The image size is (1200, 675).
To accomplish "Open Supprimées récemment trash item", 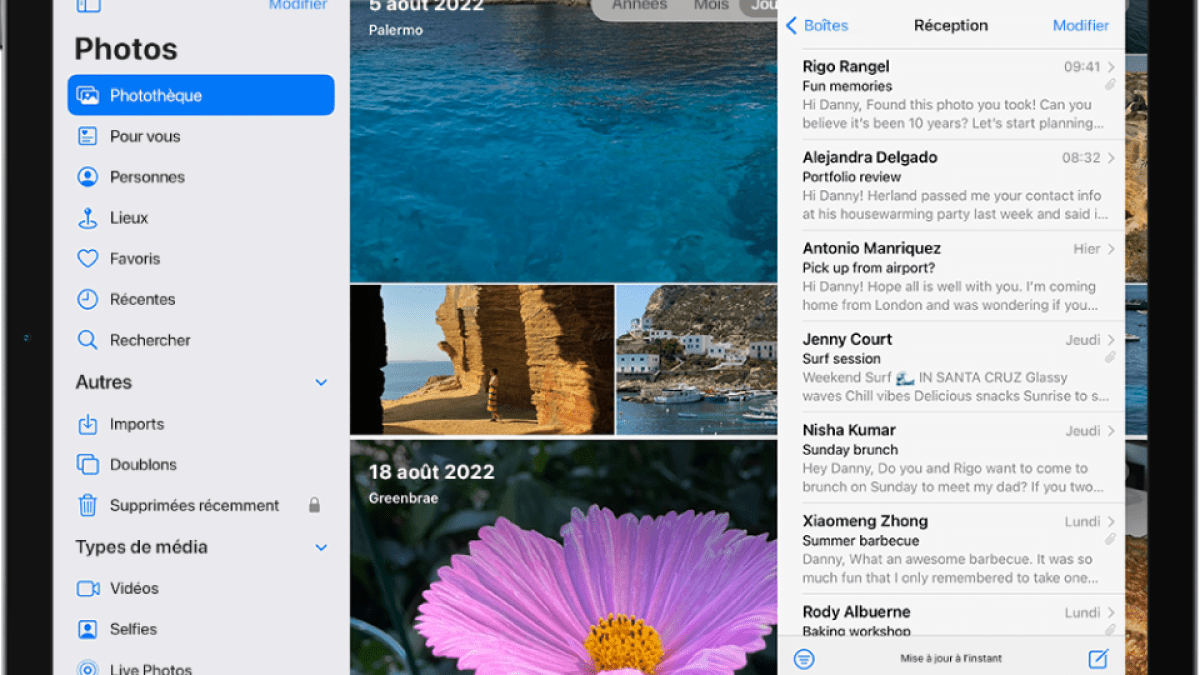I will click(194, 506).
